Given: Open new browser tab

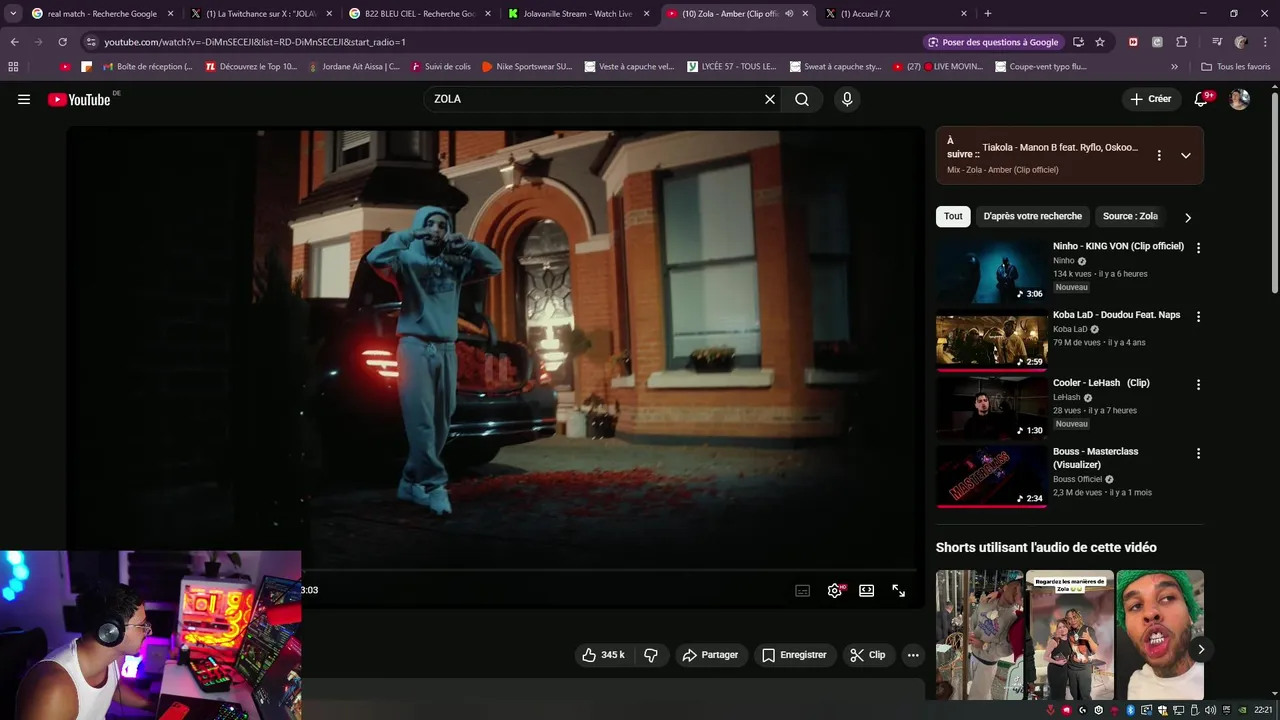Looking at the screenshot, I should (988, 14).
